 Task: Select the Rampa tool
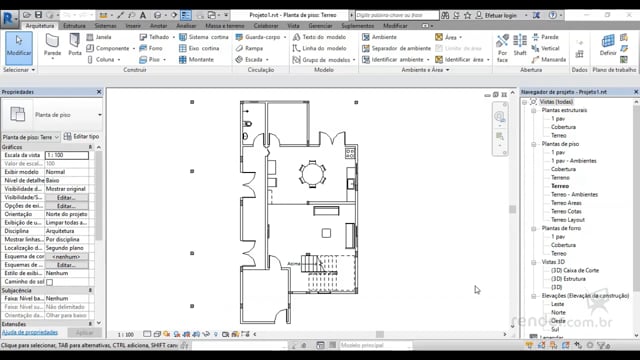pyautogui.click(x=249, y=48)
